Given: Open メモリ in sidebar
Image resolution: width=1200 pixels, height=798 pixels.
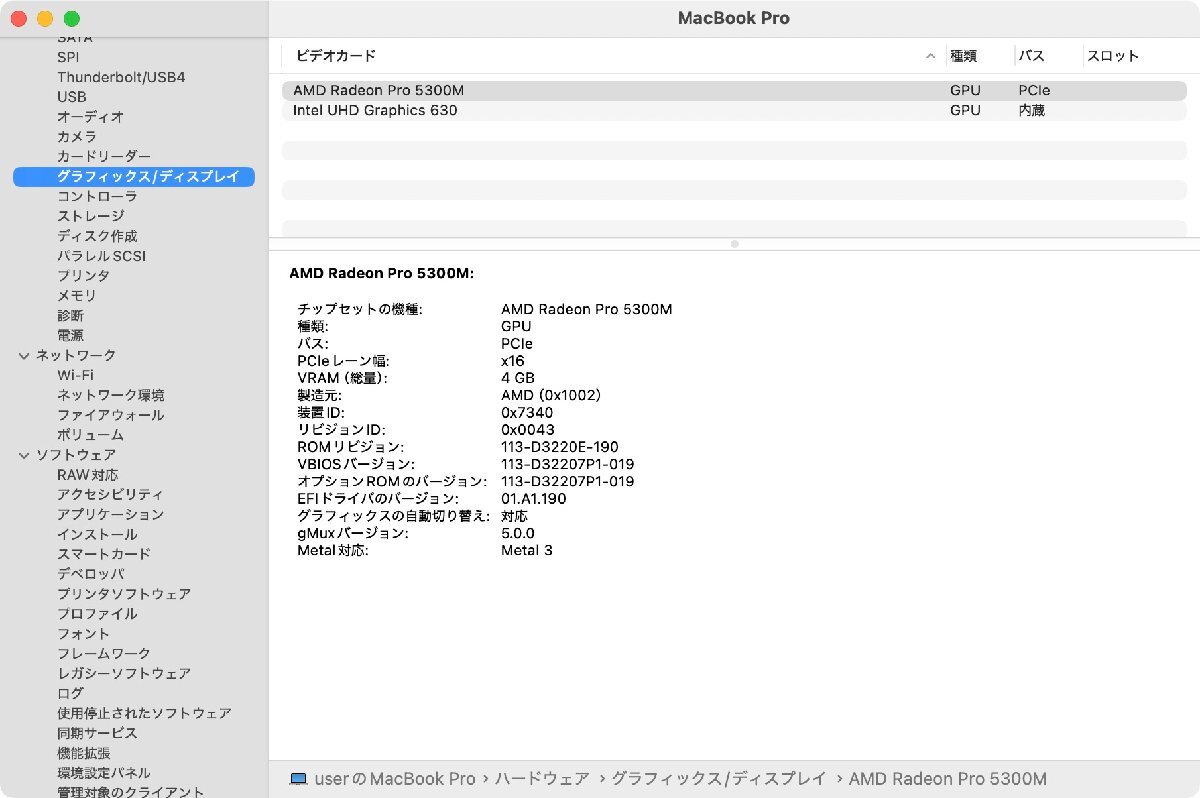Looking at the screenshot, I should [77, 295].
